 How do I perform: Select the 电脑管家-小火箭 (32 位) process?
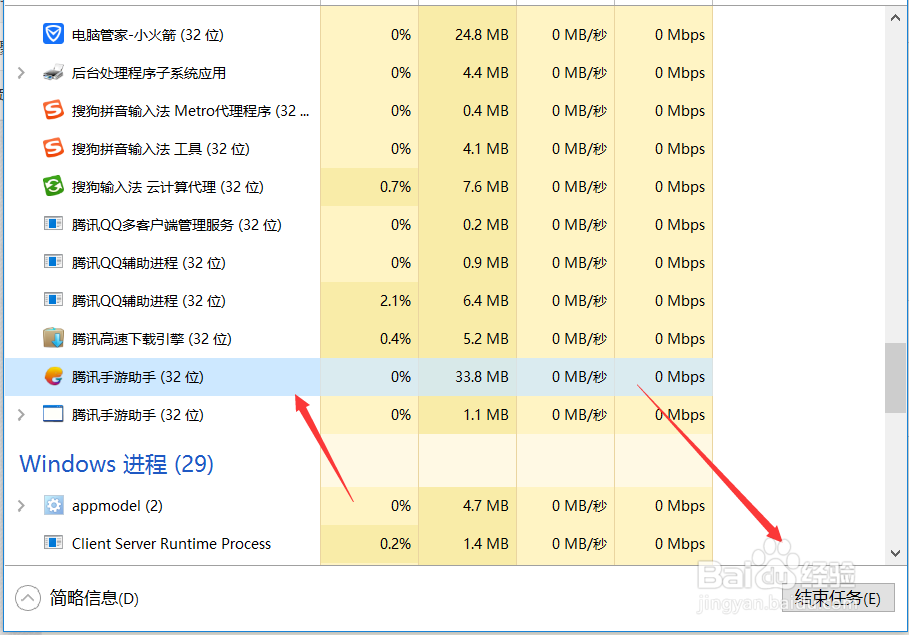click(x=147, y=35)
